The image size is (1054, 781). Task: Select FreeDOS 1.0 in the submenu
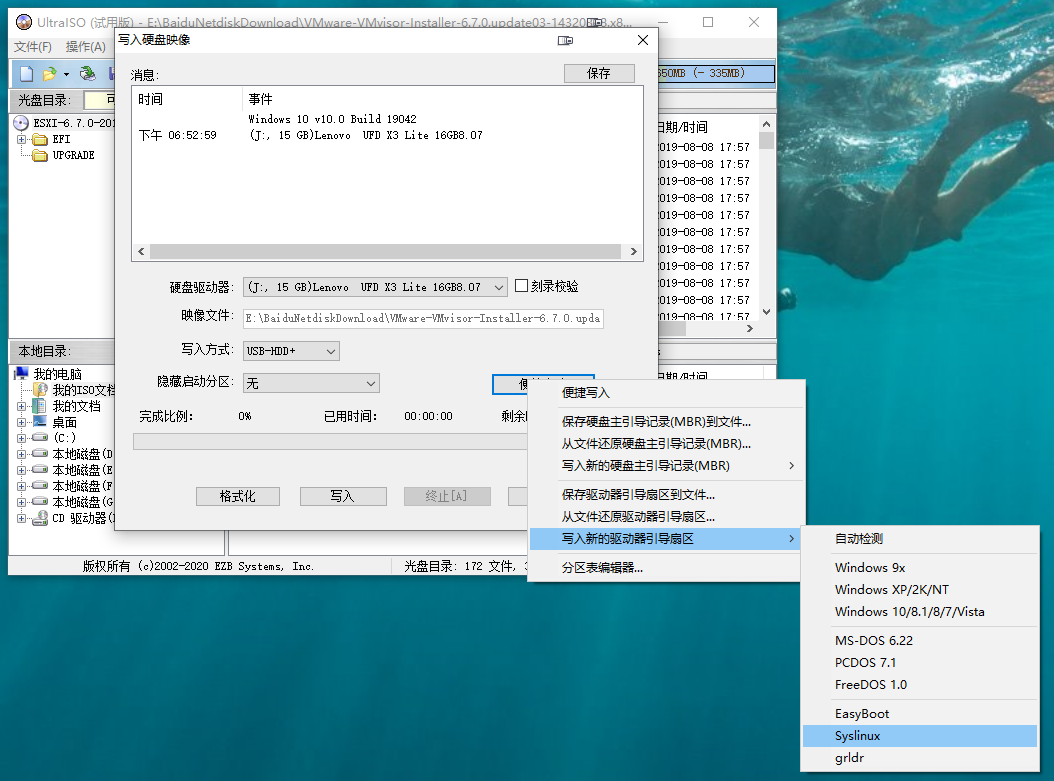pos(920,685)
